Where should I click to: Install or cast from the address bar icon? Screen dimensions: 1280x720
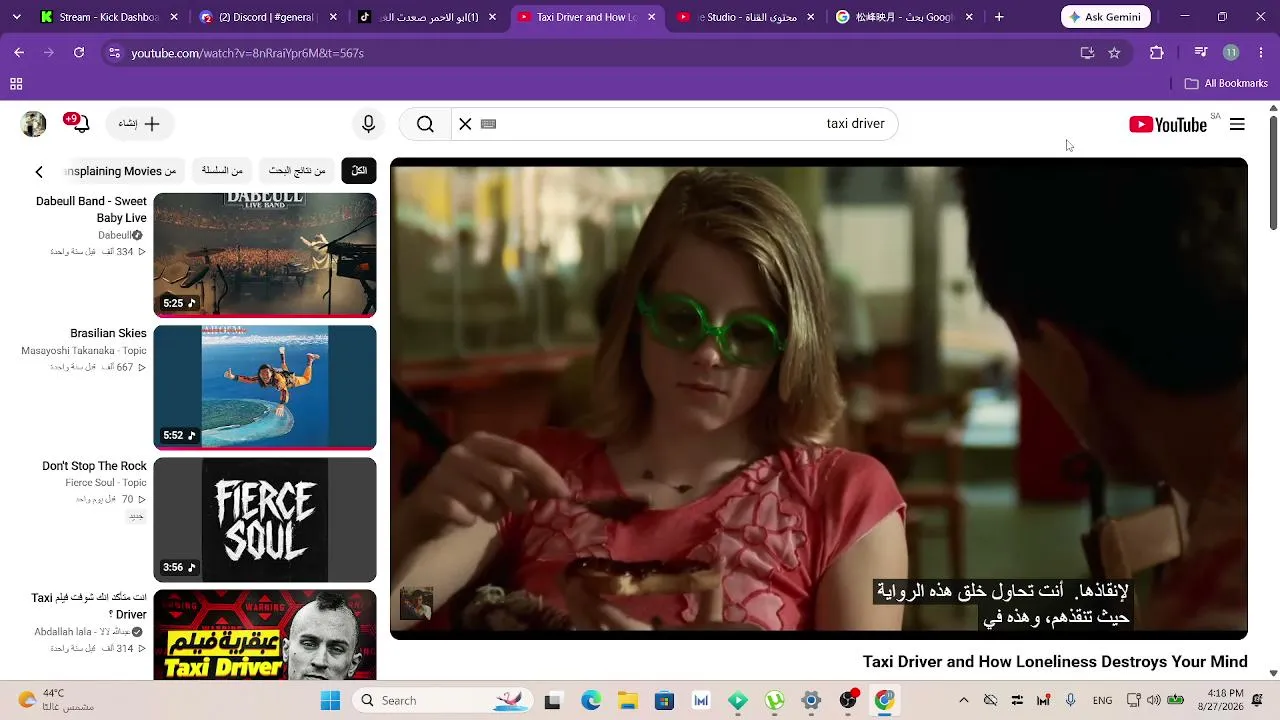pyautogui.click(x=1087, y=53)
